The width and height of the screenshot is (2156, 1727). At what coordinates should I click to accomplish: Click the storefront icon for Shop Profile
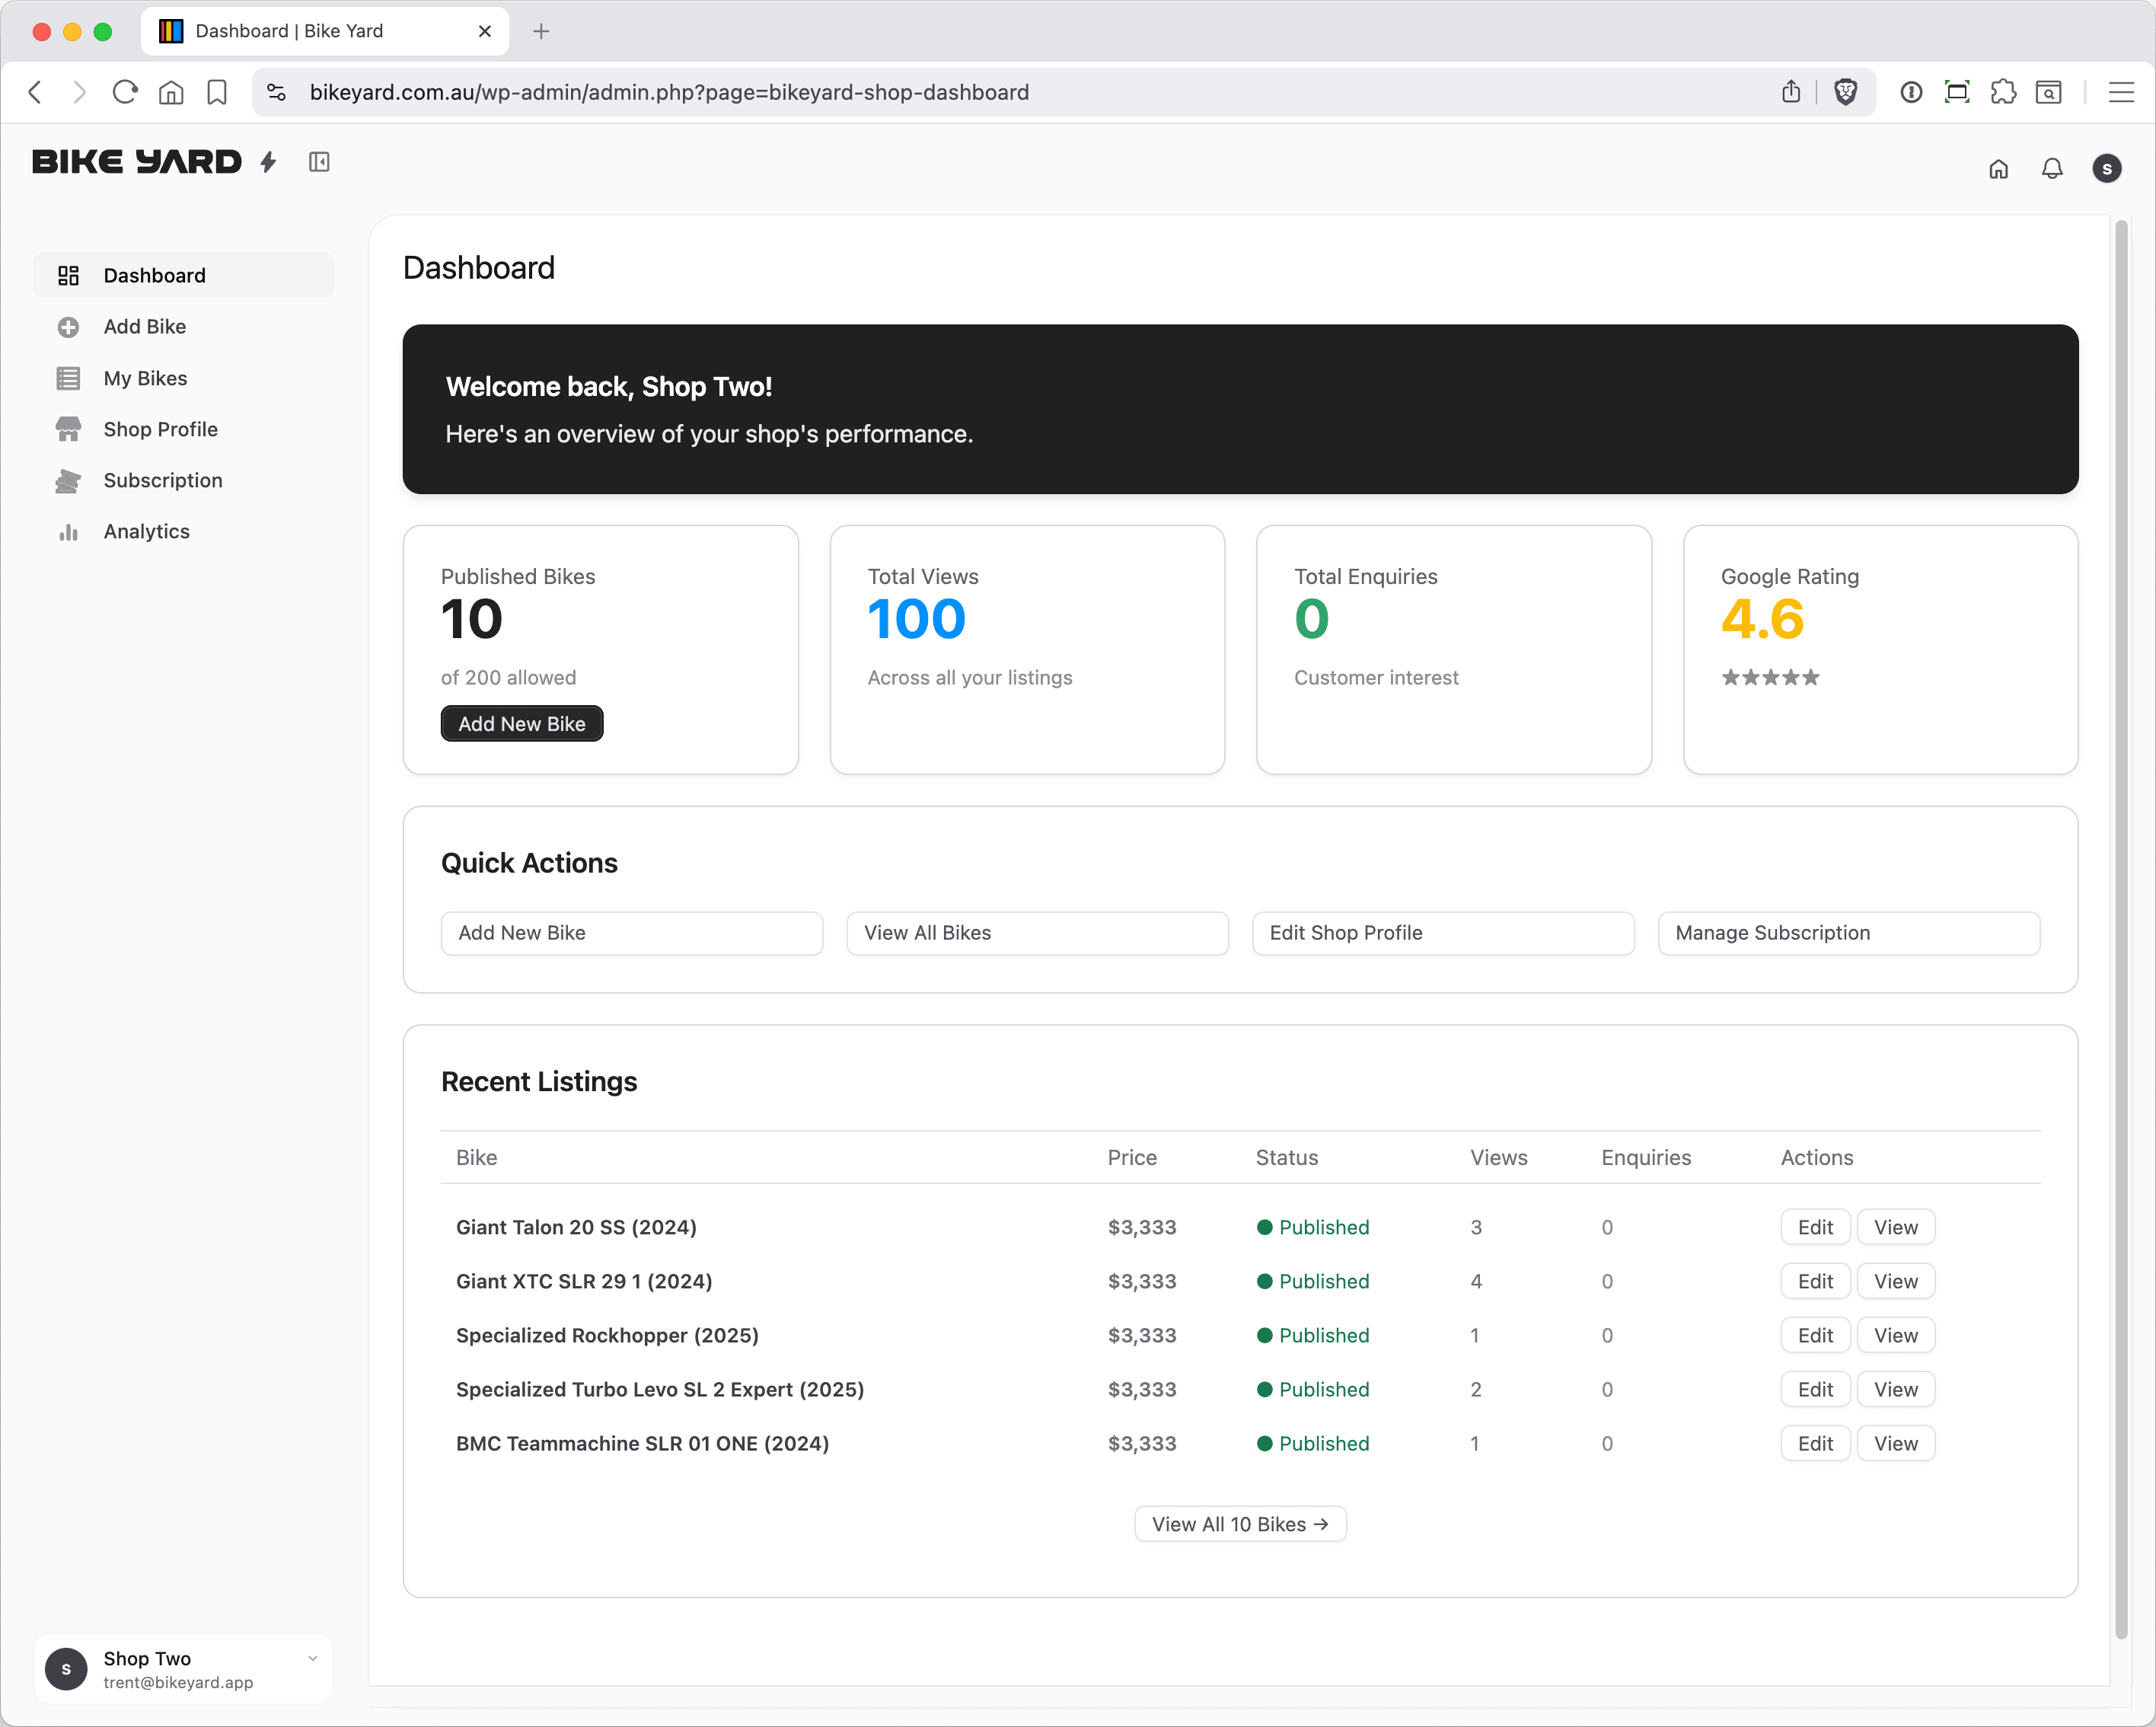68,429
